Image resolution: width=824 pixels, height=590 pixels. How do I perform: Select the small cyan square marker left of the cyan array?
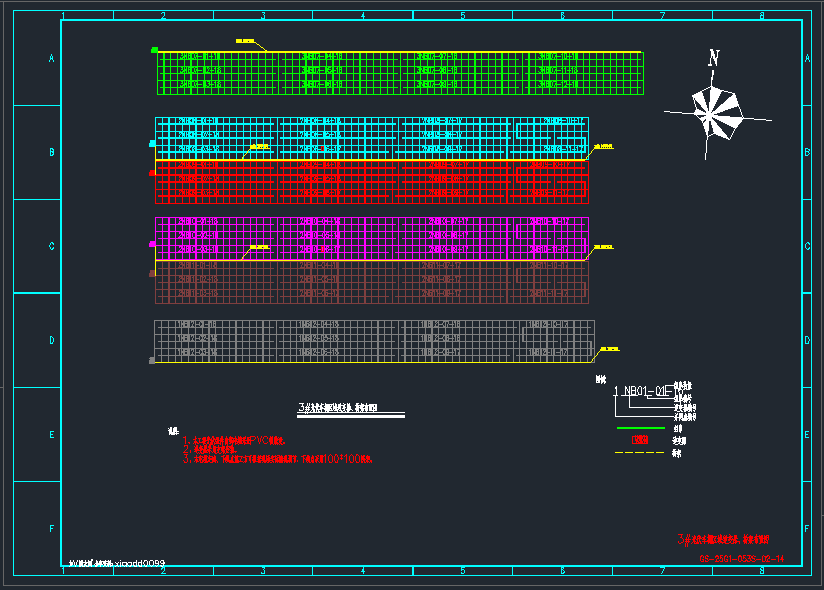[153, 144]
